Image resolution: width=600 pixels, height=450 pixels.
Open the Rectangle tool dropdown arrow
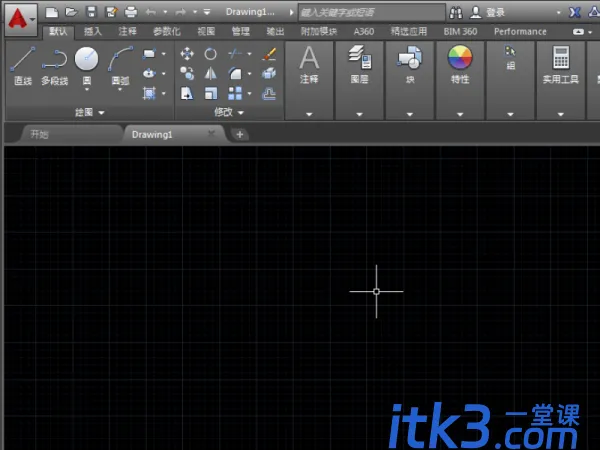[x=164, y=54]
